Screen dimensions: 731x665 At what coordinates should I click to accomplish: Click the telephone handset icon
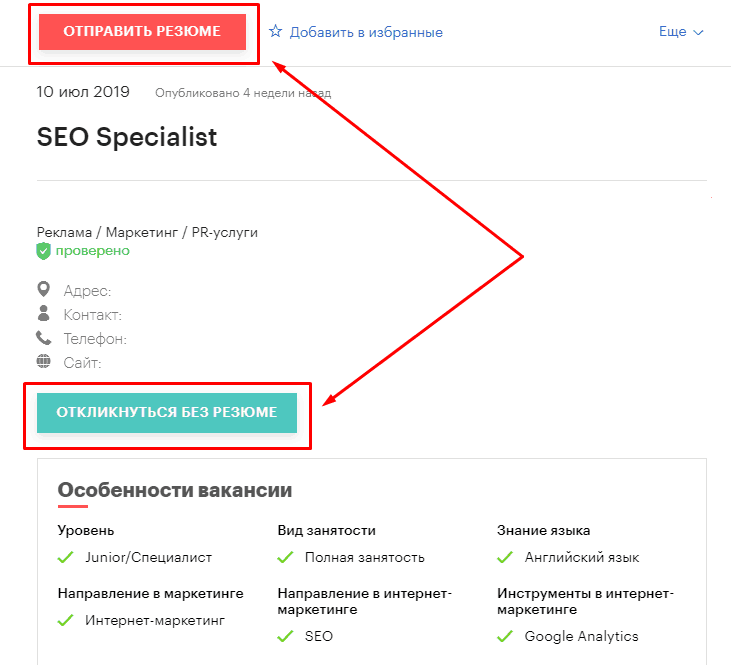click(x=44, y=338)
